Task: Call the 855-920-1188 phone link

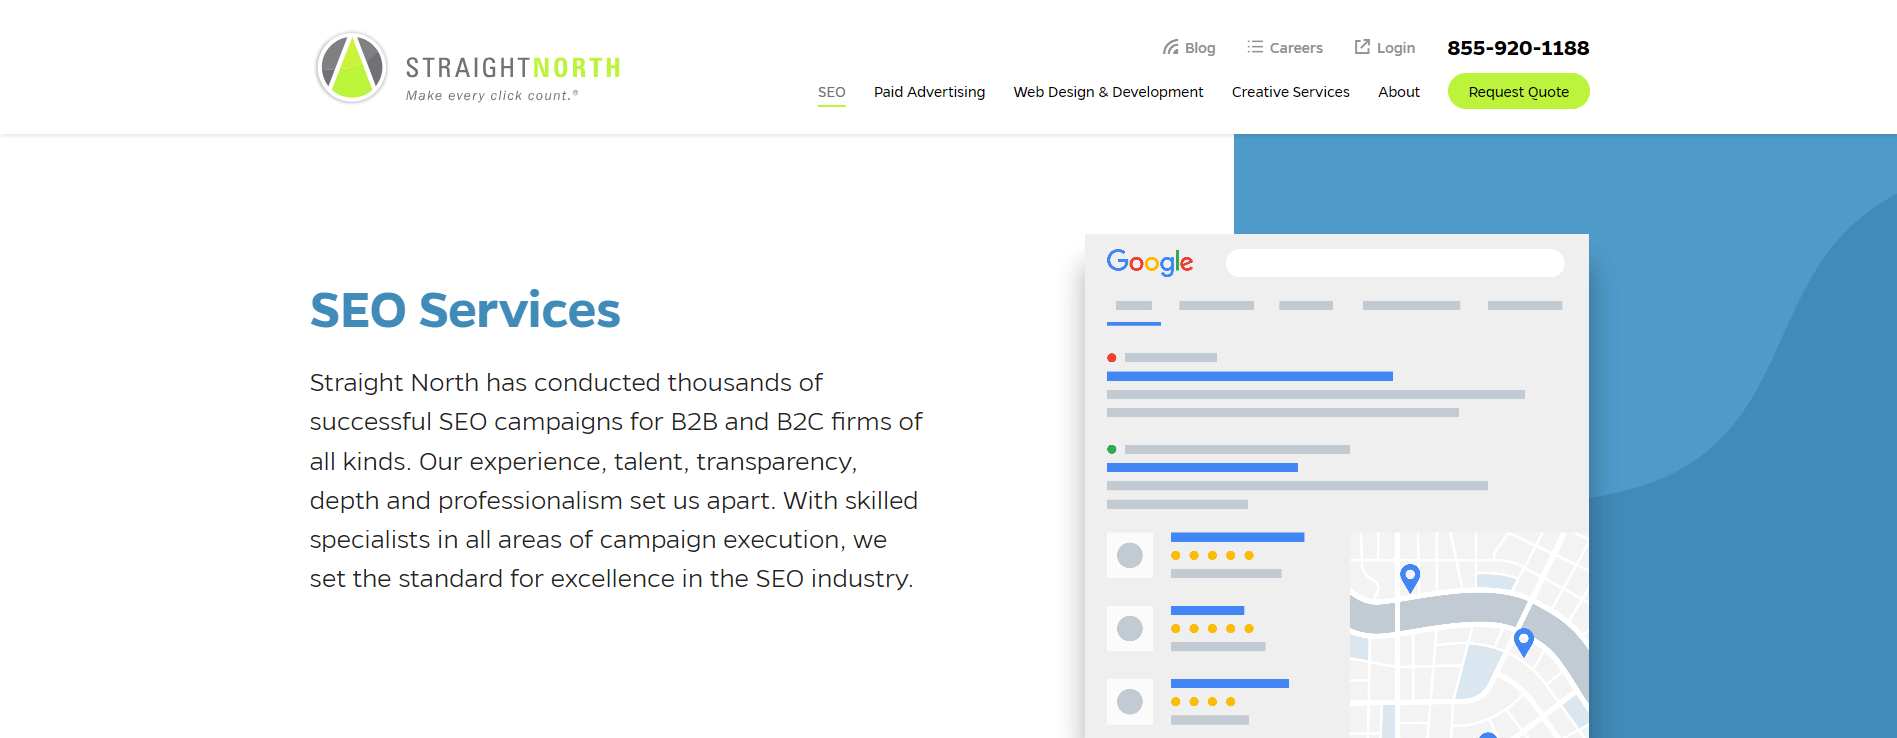Action: pyautogui.click(x=1518, y=48)
